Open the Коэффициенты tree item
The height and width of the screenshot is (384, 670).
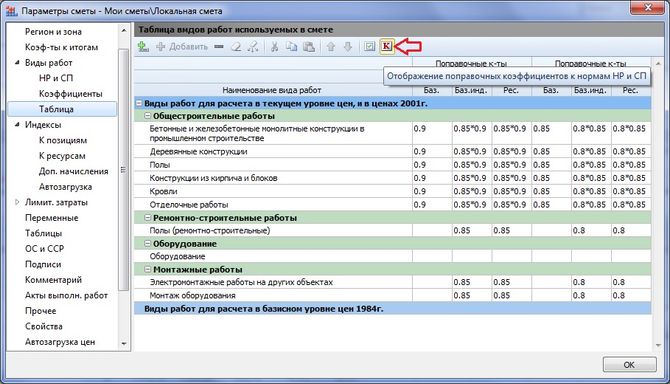click(71, 94)
